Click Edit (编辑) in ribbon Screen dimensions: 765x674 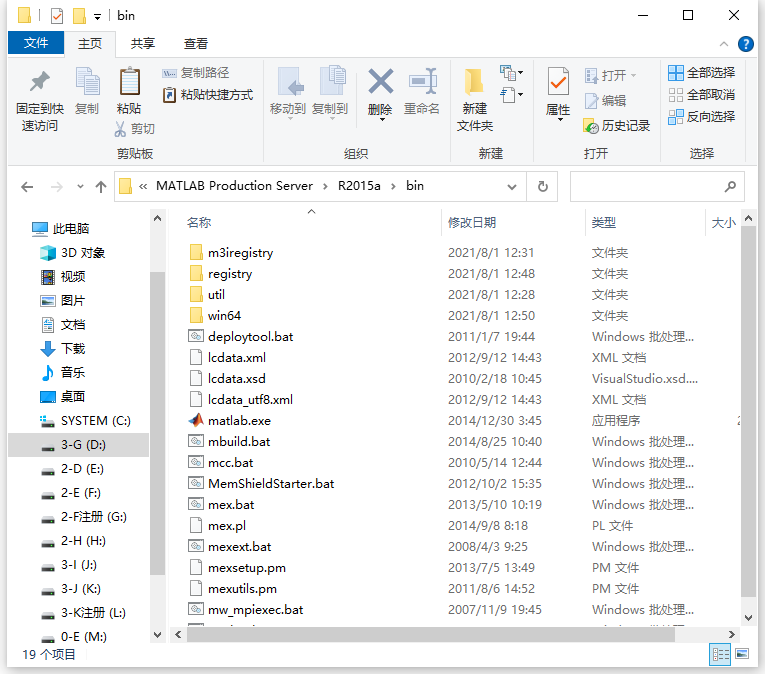click(605, 101)
